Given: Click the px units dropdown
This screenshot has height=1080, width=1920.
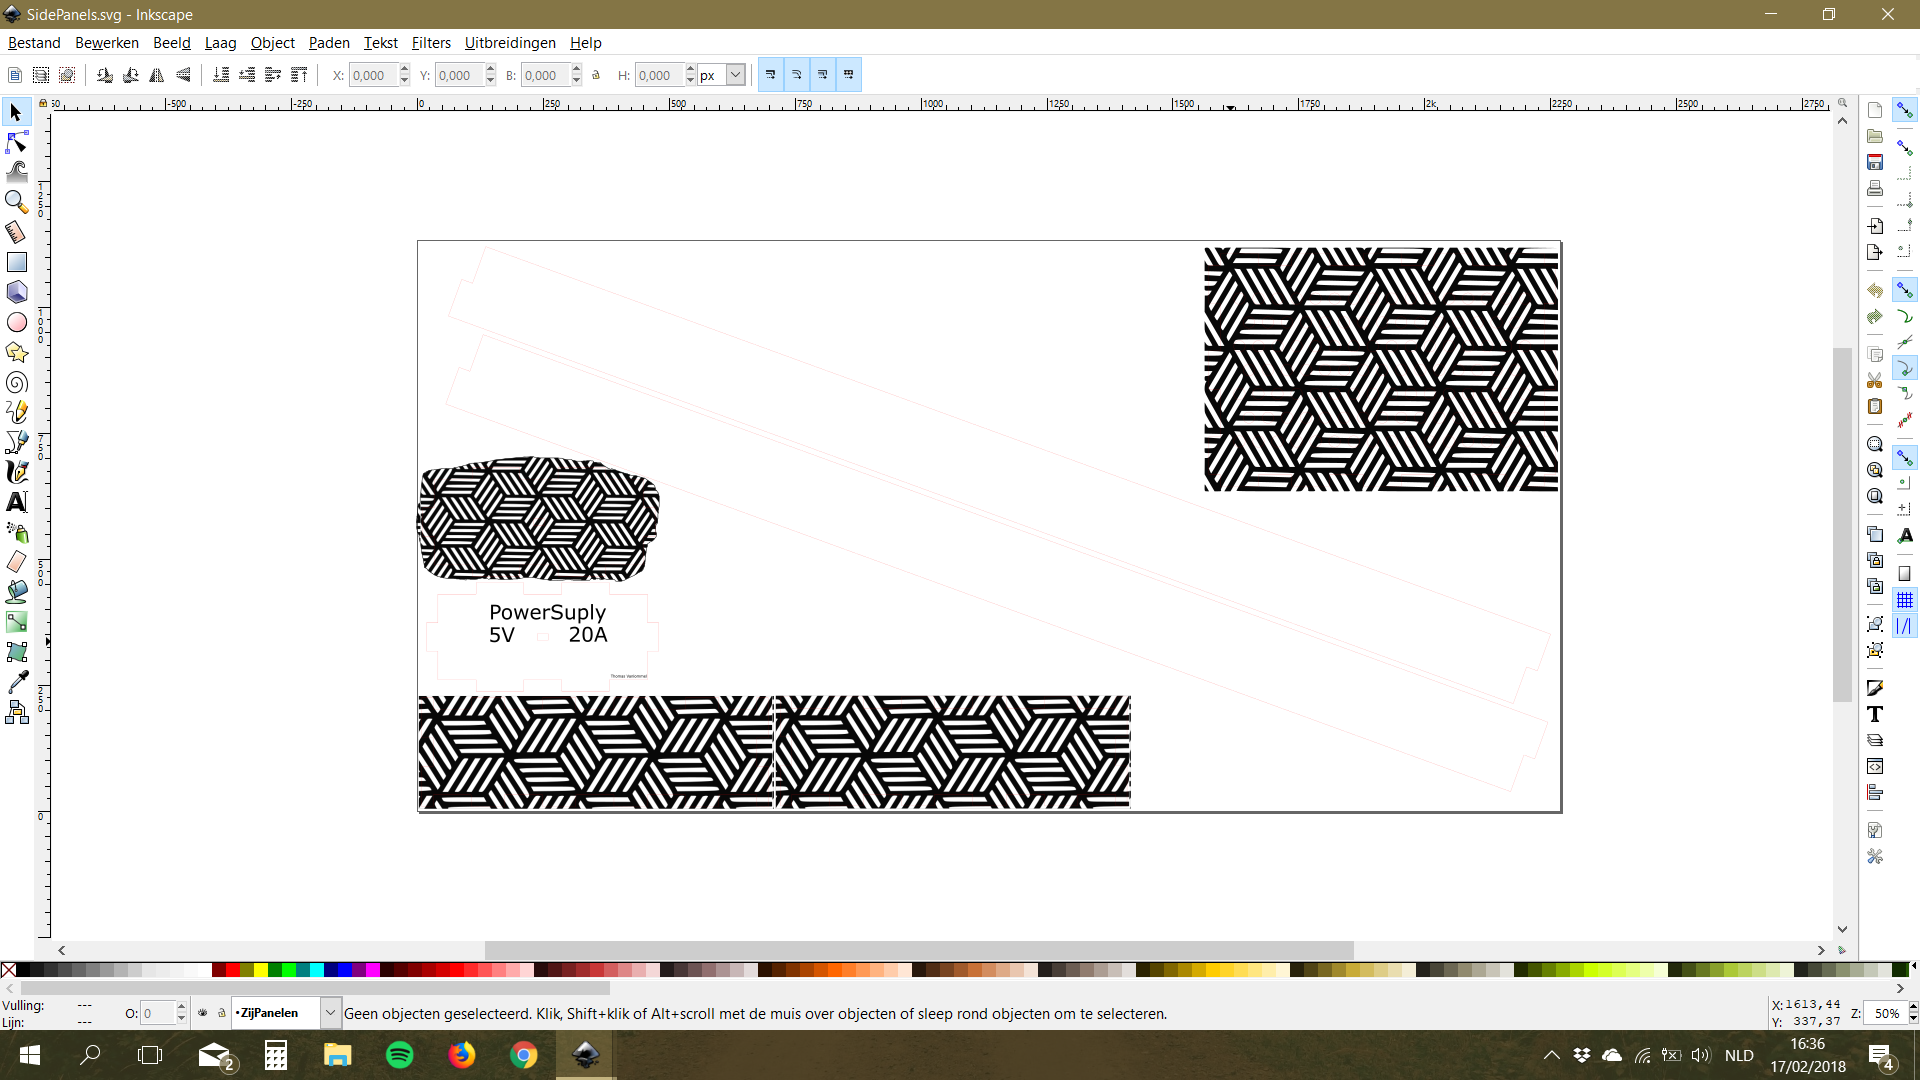Looking at the screenshot, I should (x=735, y=74).
